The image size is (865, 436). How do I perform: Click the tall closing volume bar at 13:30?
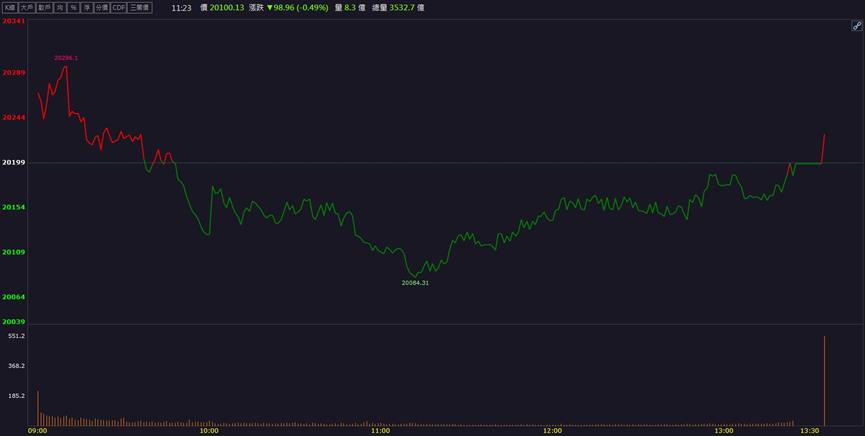tap(824, 381)
